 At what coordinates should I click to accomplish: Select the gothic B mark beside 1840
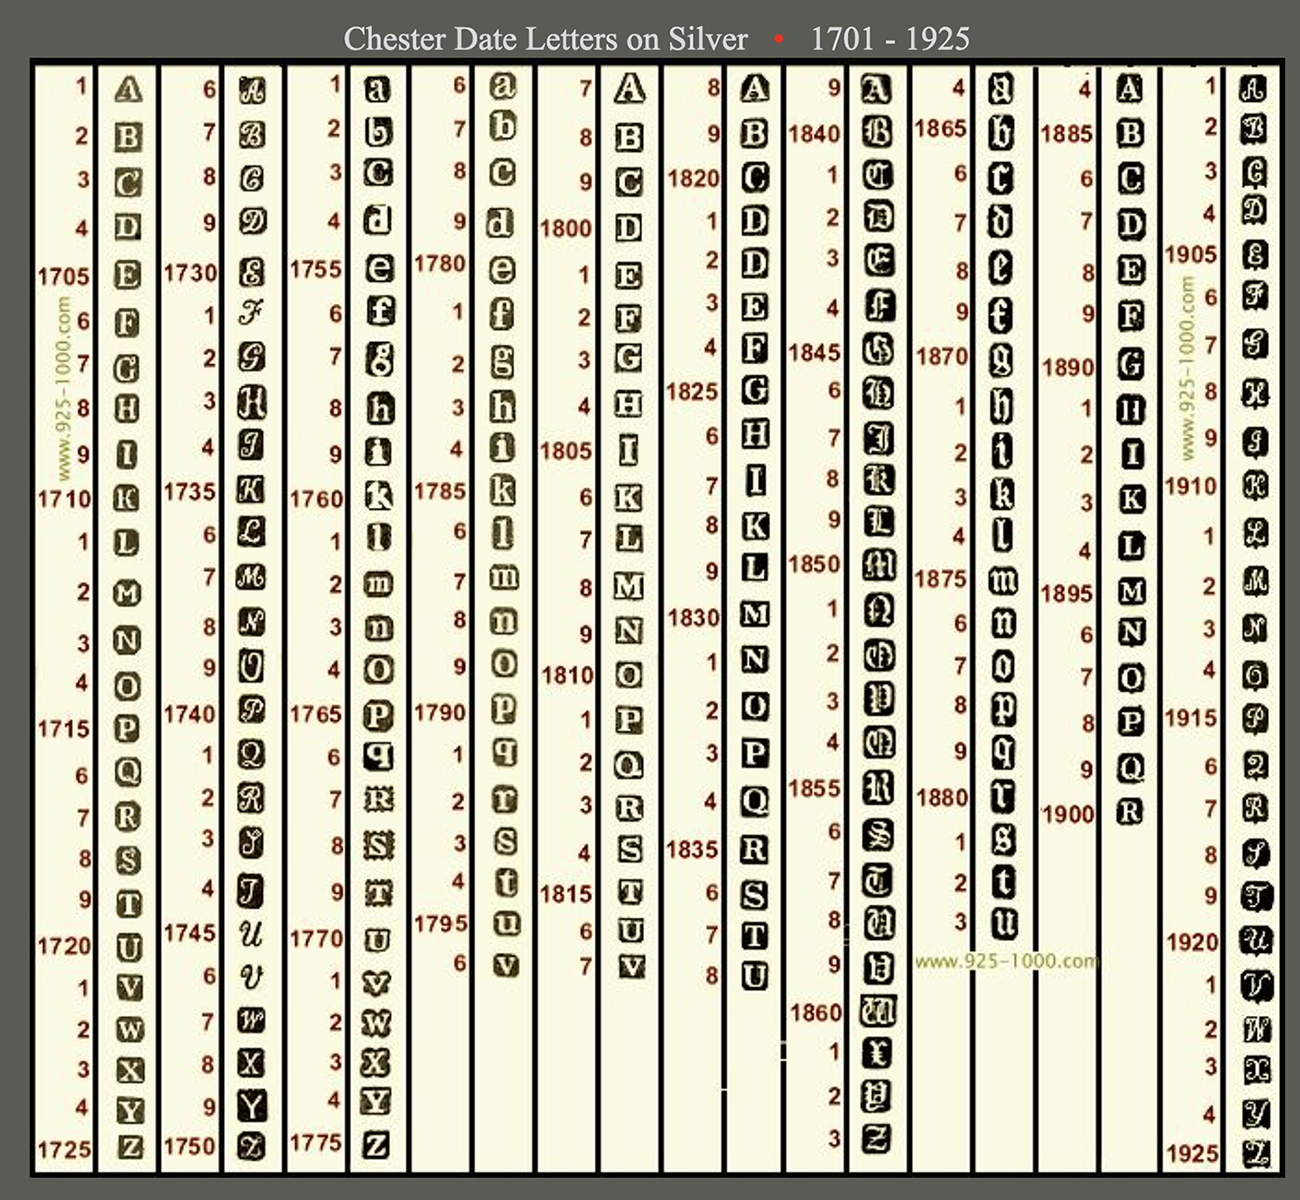pyautogui.click(x=877, y=132)
